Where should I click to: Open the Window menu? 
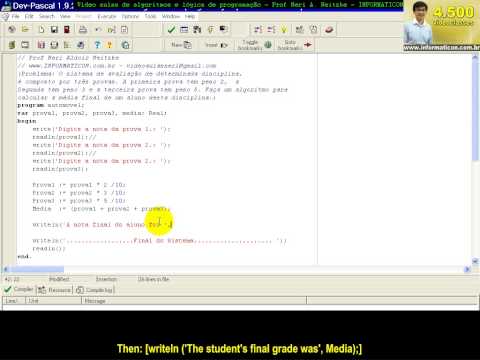point(171,16)
